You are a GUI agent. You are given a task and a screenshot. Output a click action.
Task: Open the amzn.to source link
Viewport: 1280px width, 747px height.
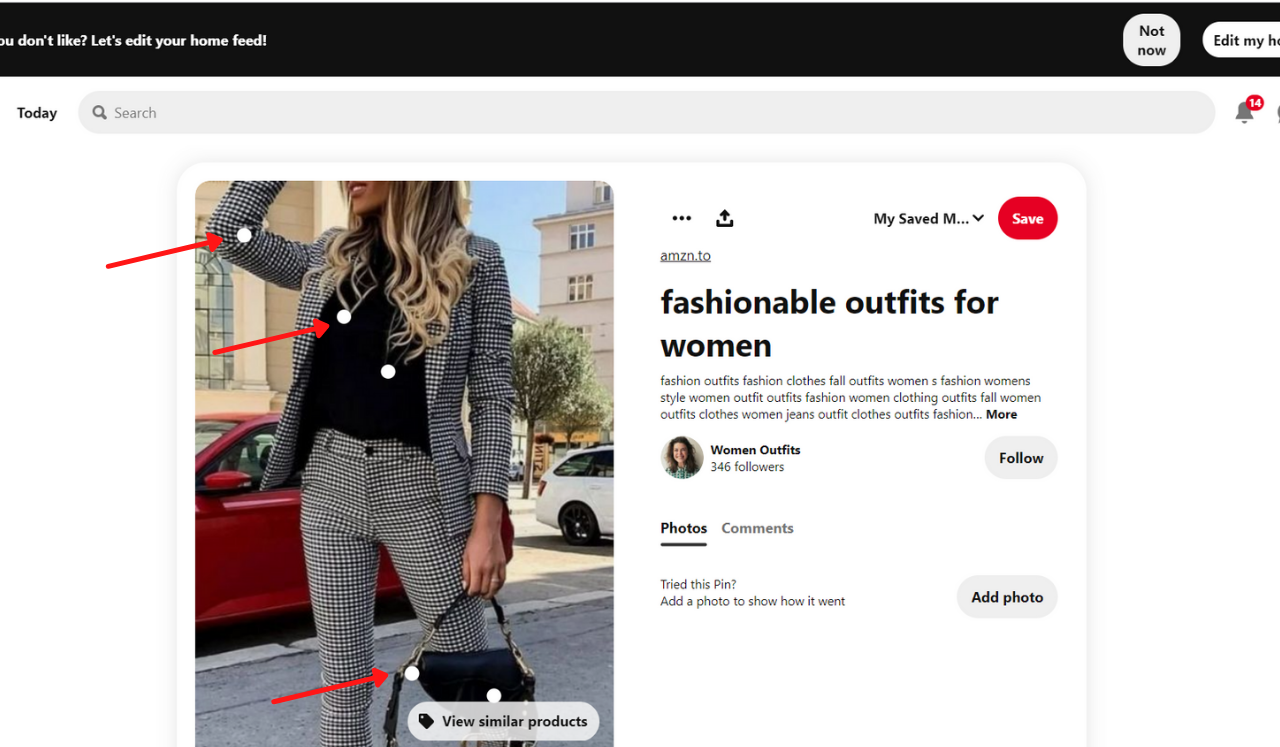click(x=685, y=256)
